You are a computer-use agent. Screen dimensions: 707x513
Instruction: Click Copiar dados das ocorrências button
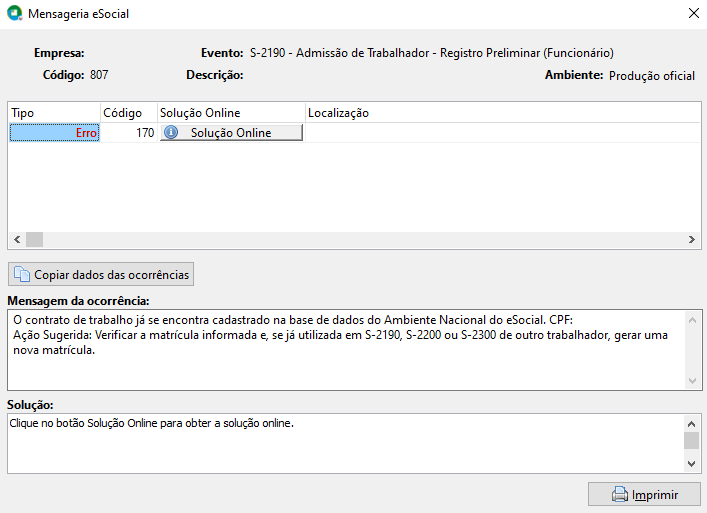[x=101, y=274]
